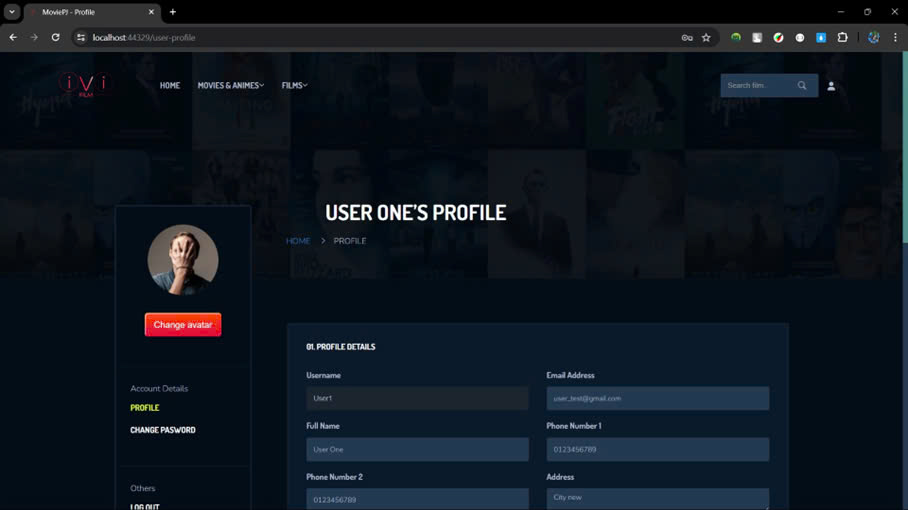
Task: Click the Profile breadcrumb text
Action: click(x=350, y=241)
